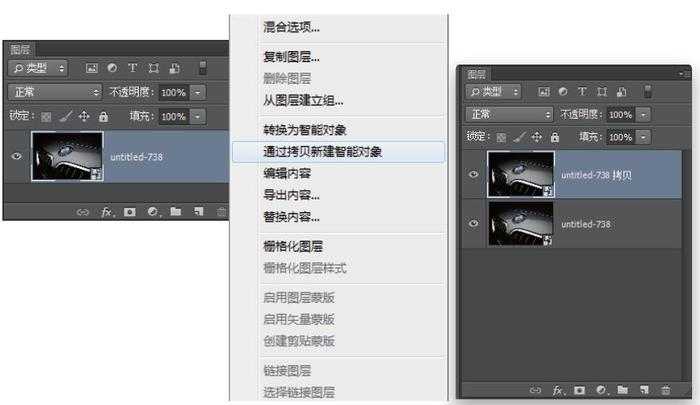Click add layer mask icon in left panel
This screenshot has width=700, height=405.
(x=130, y=212)
